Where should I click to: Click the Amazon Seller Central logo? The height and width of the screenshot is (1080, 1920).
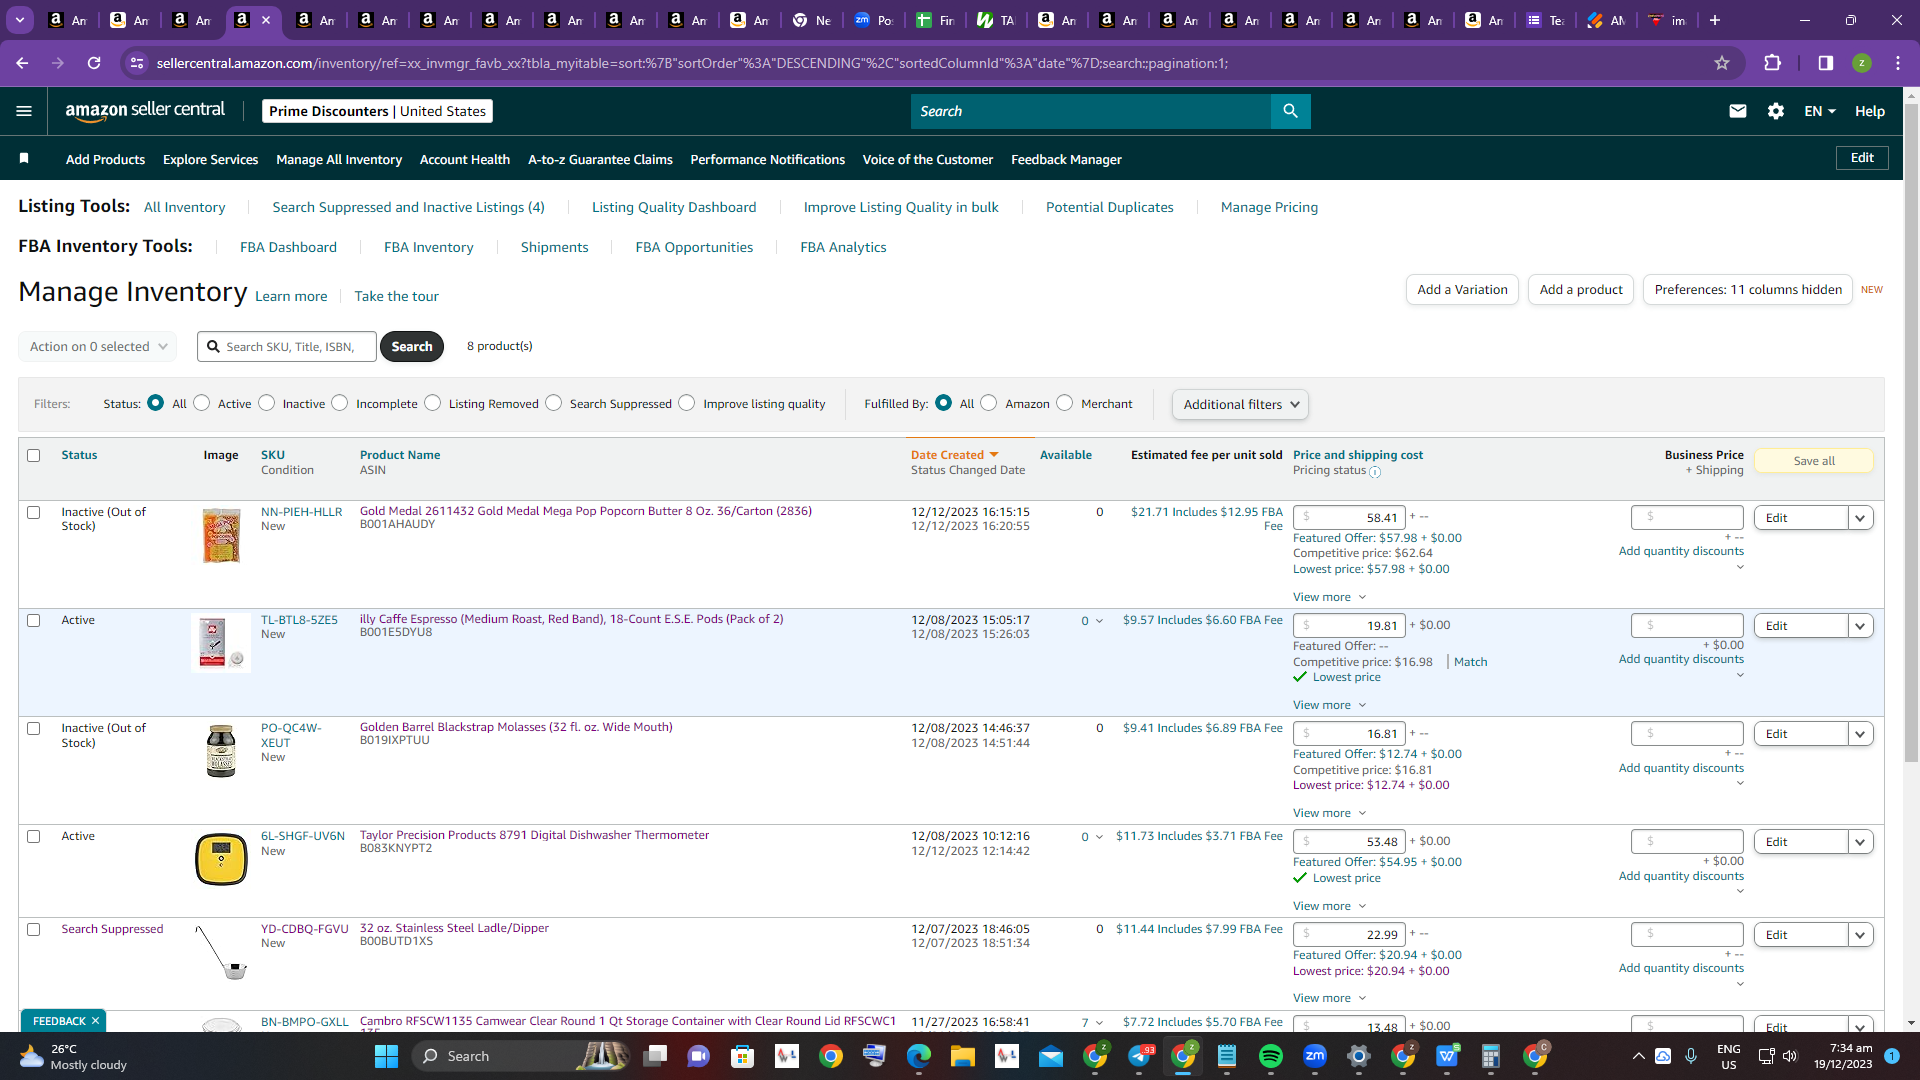tap(145, 111)
